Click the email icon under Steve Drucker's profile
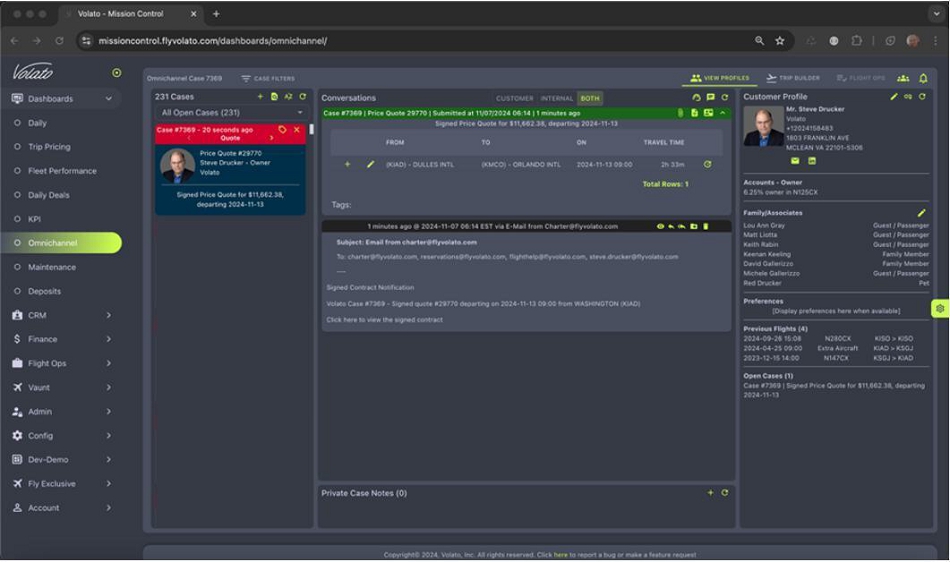Image resolution: width=950 pixels, height=562 pixels. [796, 160]
